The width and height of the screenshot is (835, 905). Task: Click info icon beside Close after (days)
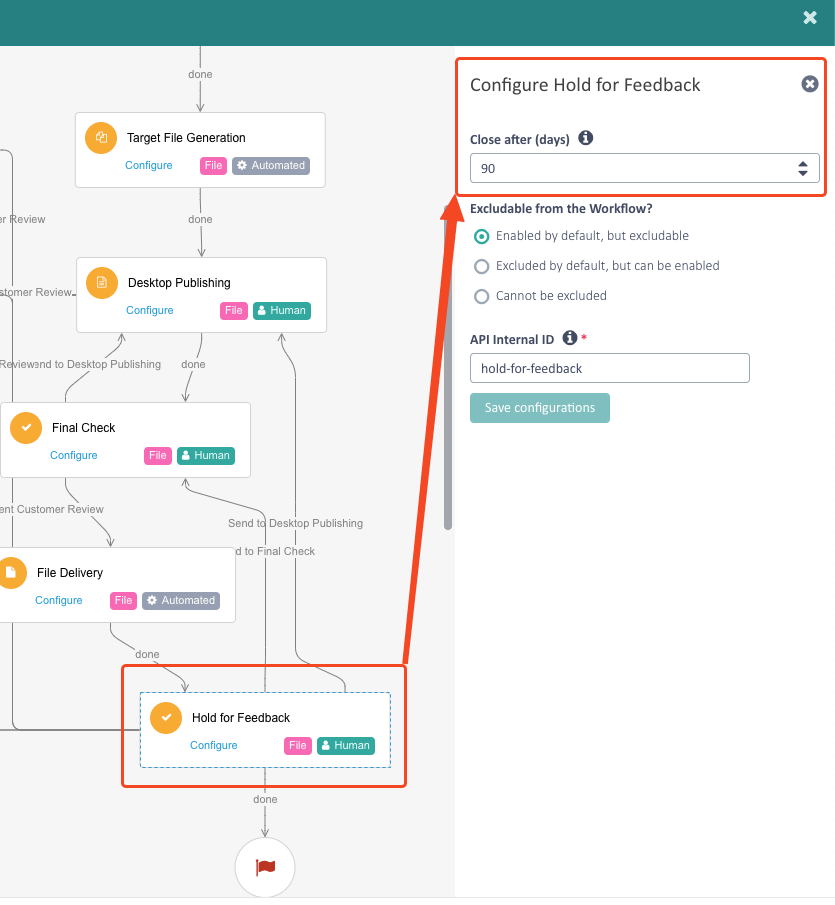pos(586,138)
